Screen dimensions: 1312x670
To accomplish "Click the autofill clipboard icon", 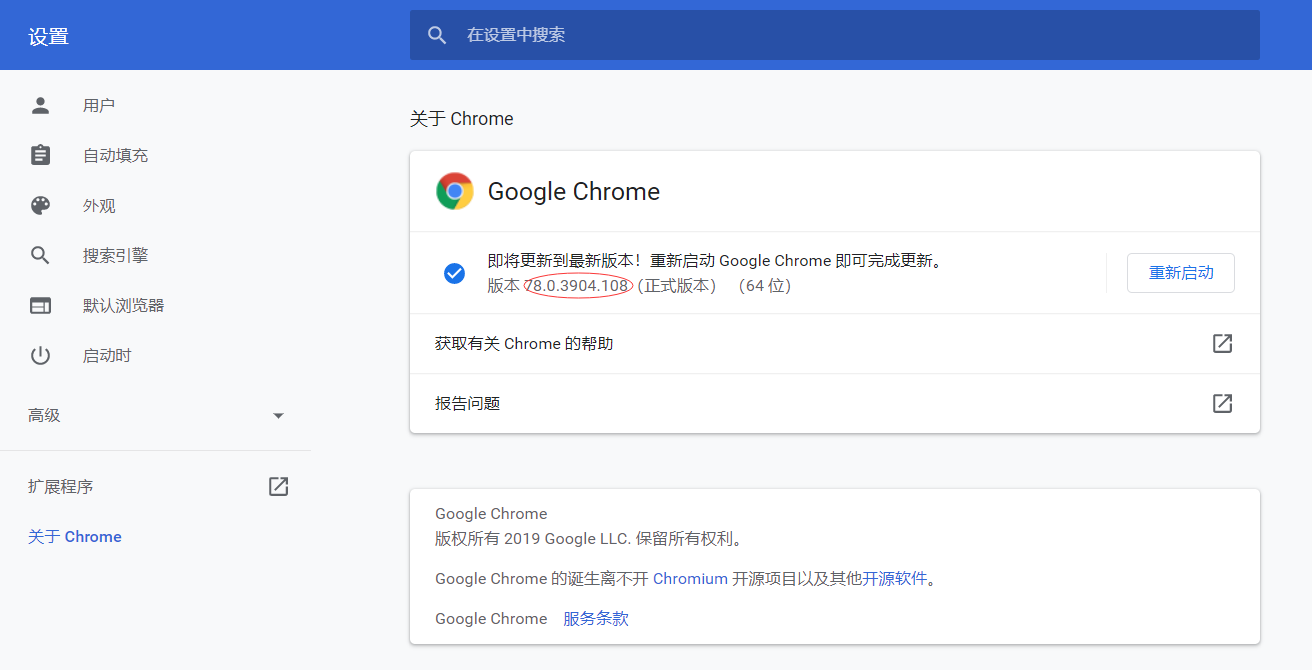I will point(40,155).
